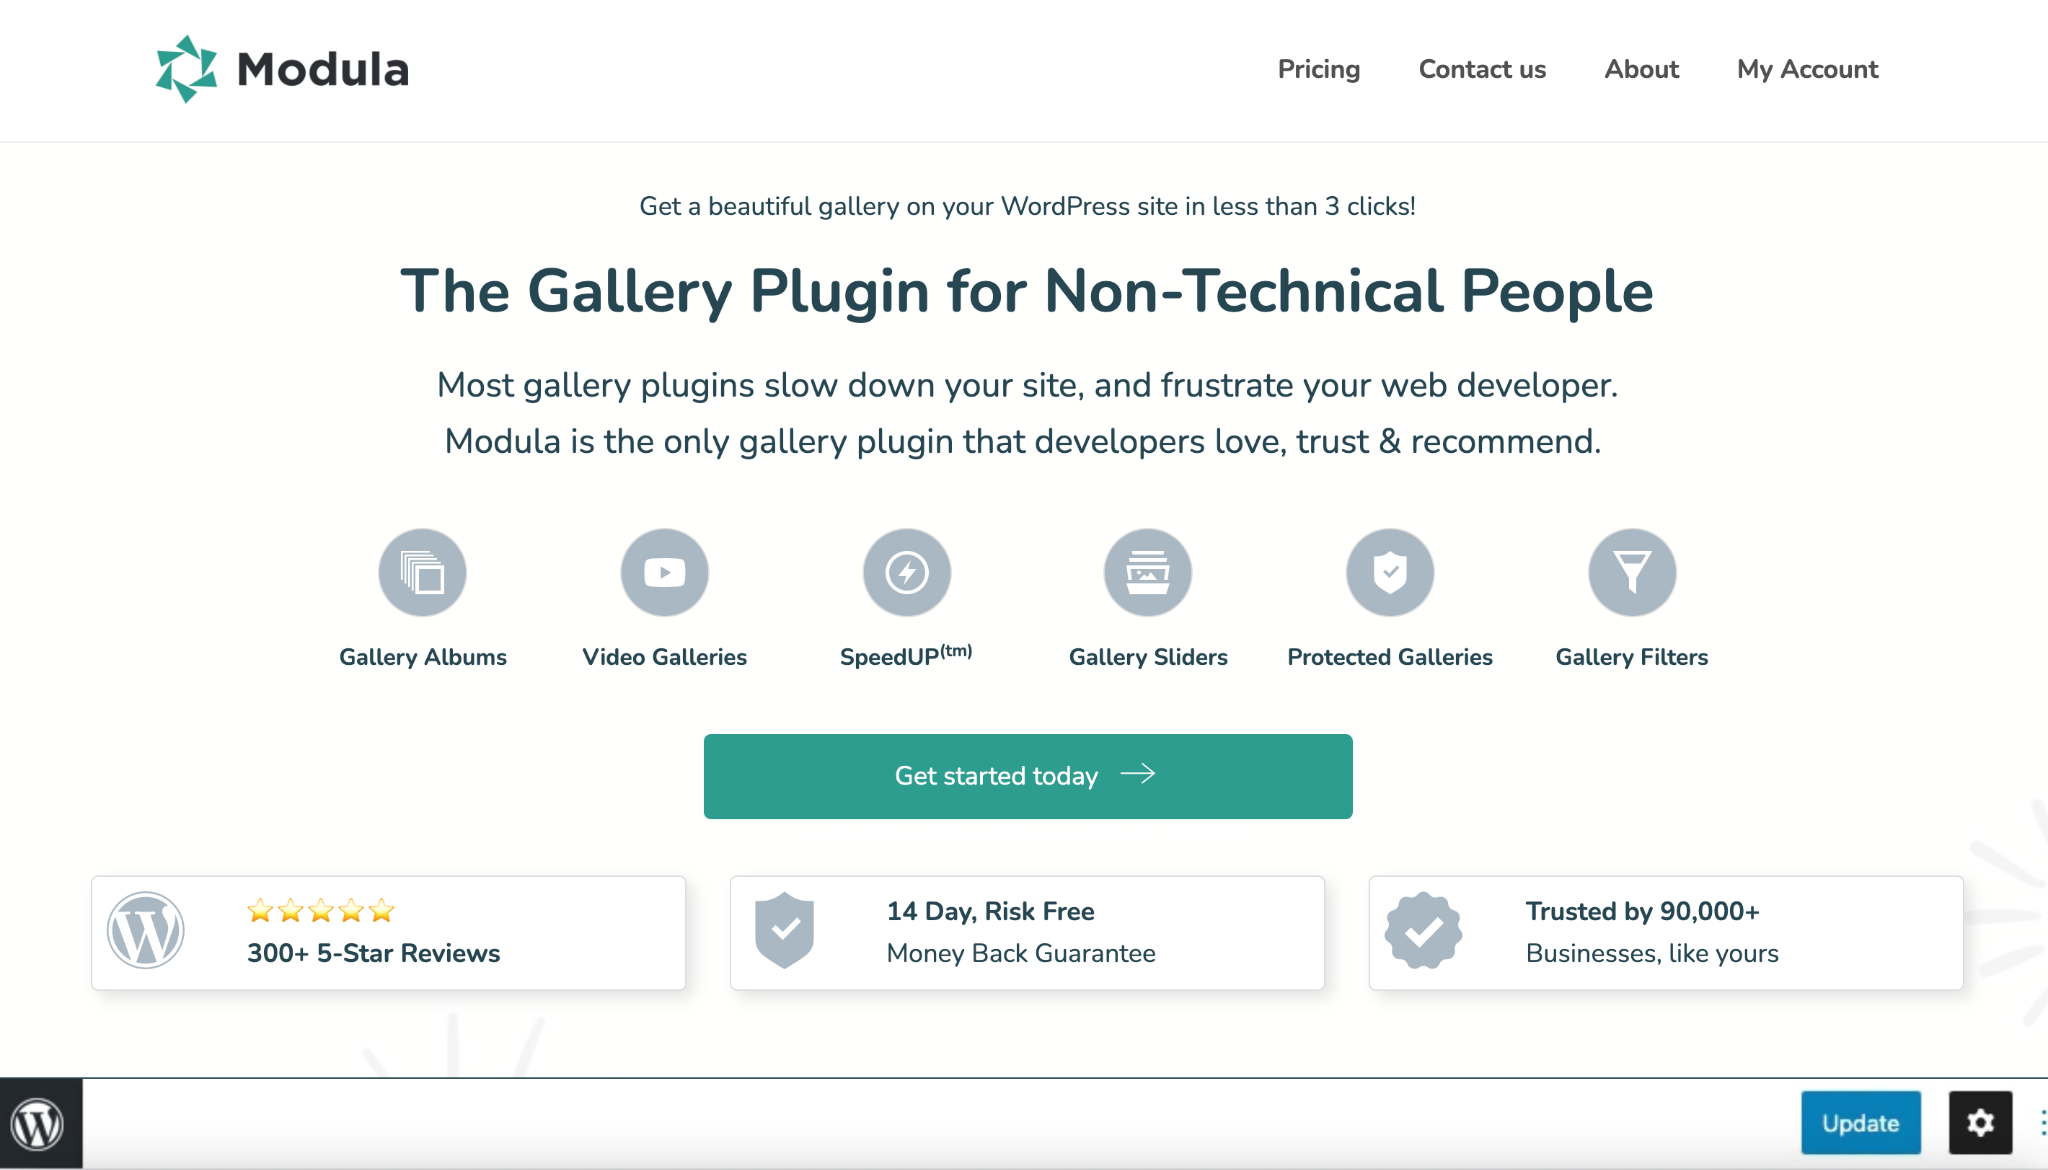The image size is (2048, 1170).
Task: Open the WordPress admin logo button
Action: point(37,1124)
